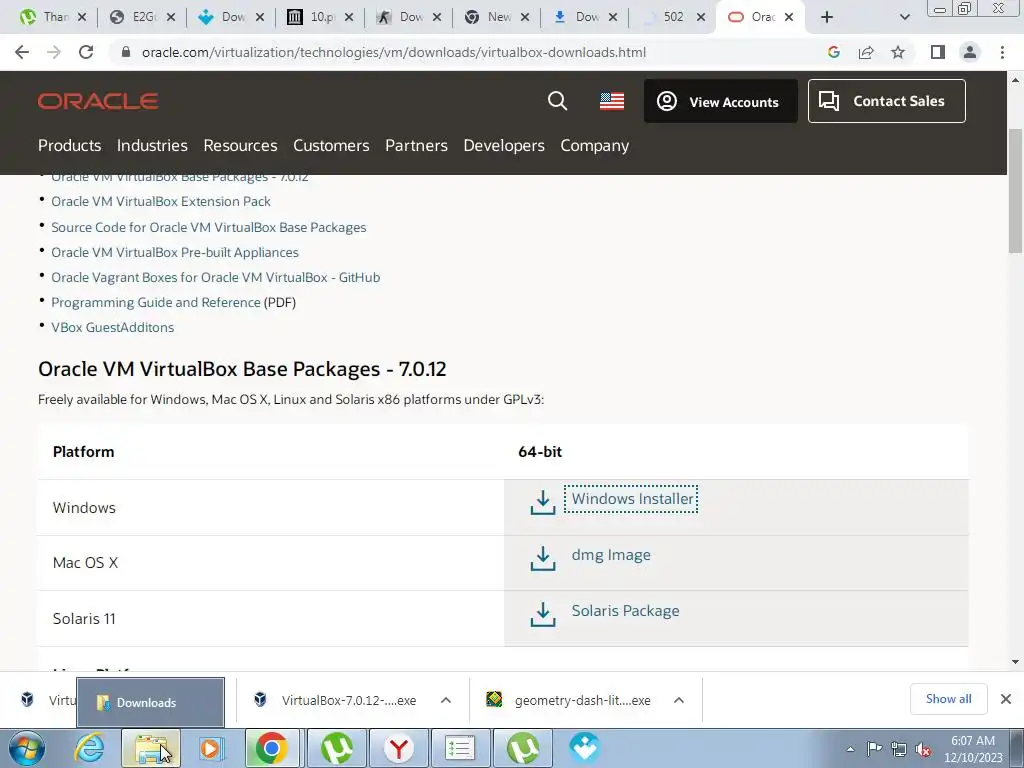1024x768 pixels.
Task: Open the media player taskbar icon
Action: pos(211,748)
